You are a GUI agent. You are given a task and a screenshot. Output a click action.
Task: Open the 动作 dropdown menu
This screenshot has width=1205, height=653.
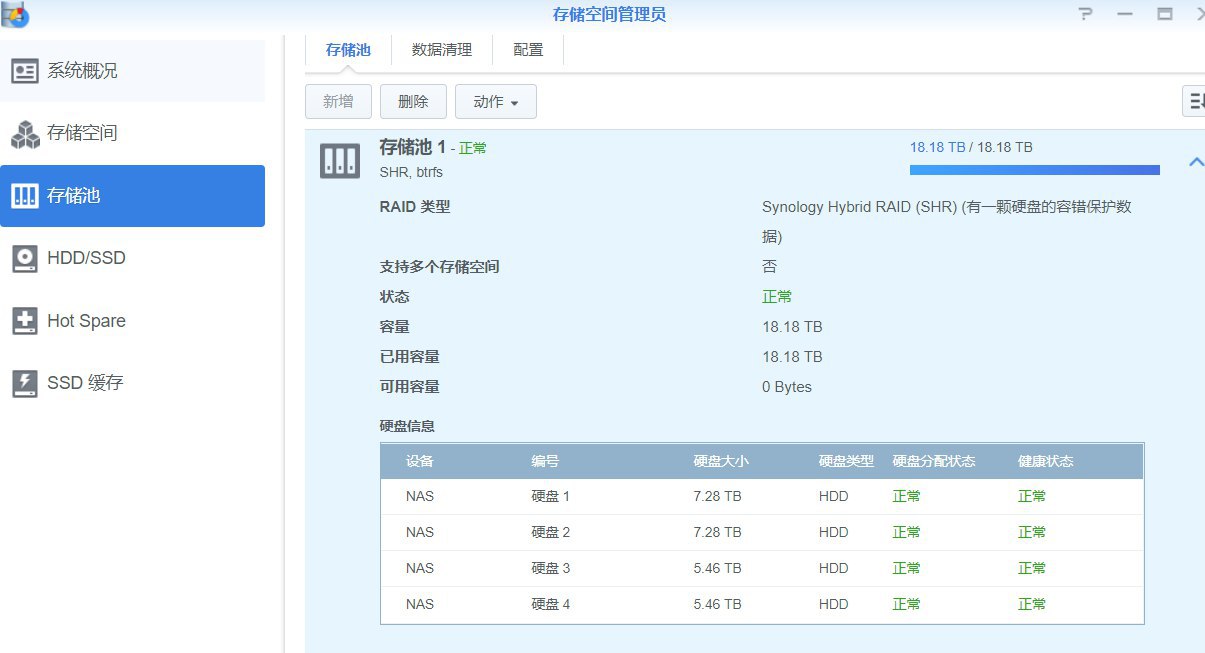point(495,102)
